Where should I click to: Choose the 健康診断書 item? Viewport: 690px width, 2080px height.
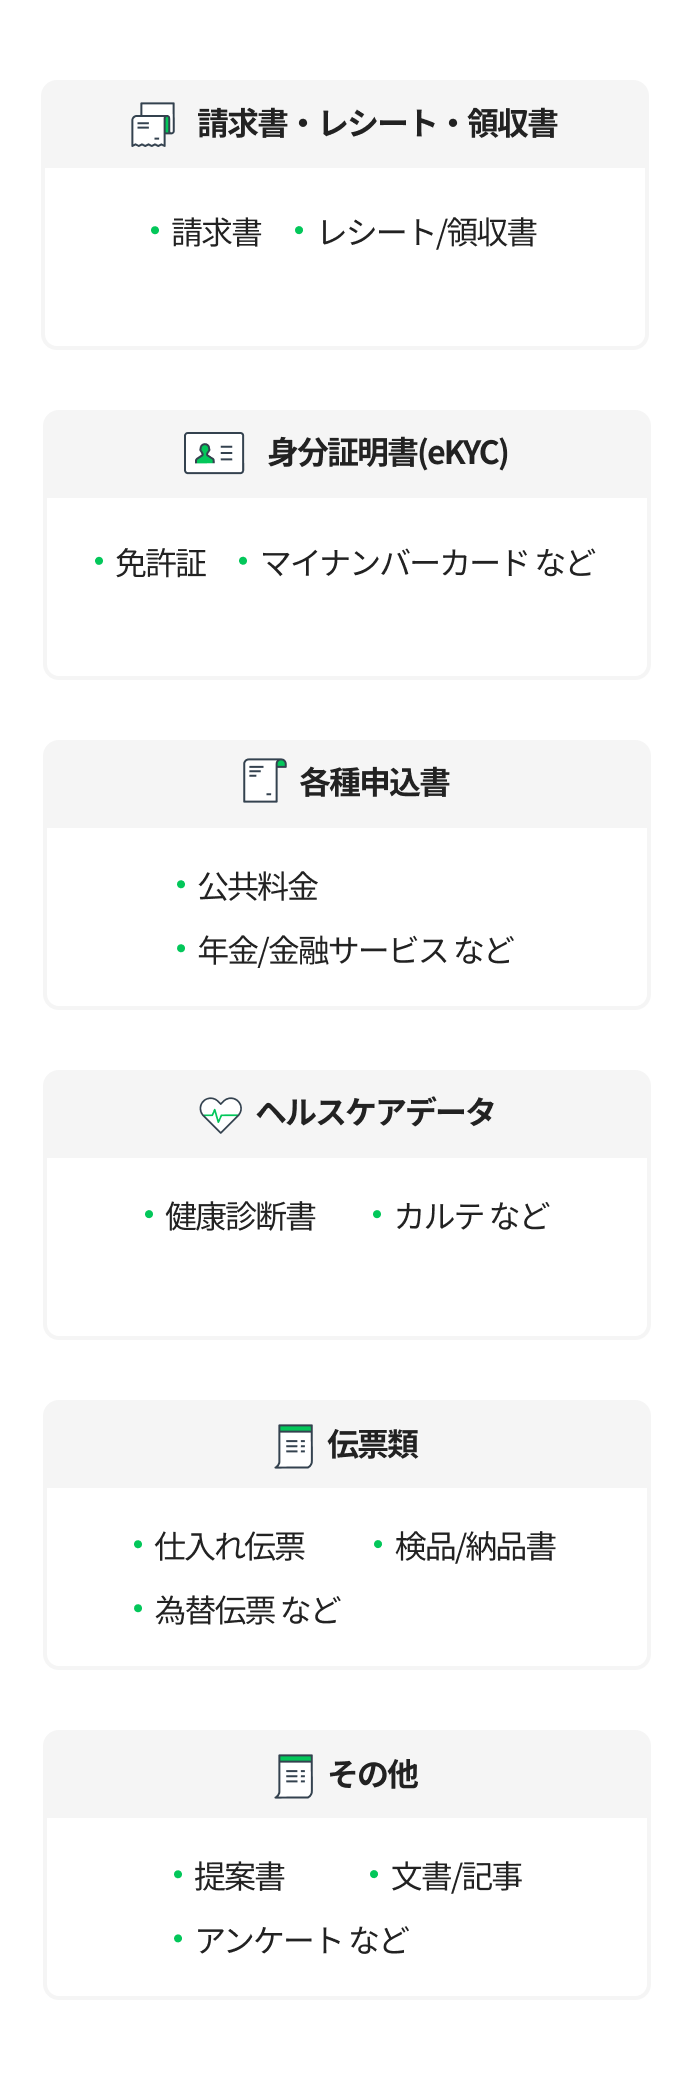coord(240,1216)
